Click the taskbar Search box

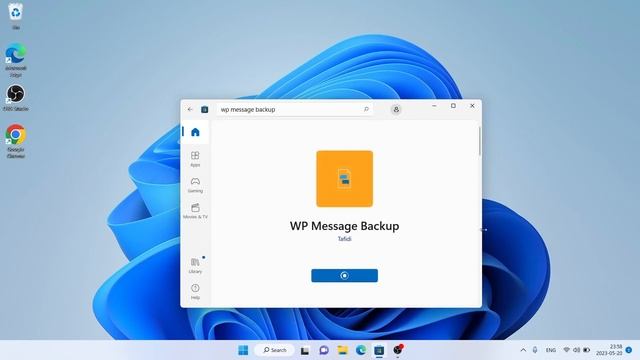[x=275, y=350]
